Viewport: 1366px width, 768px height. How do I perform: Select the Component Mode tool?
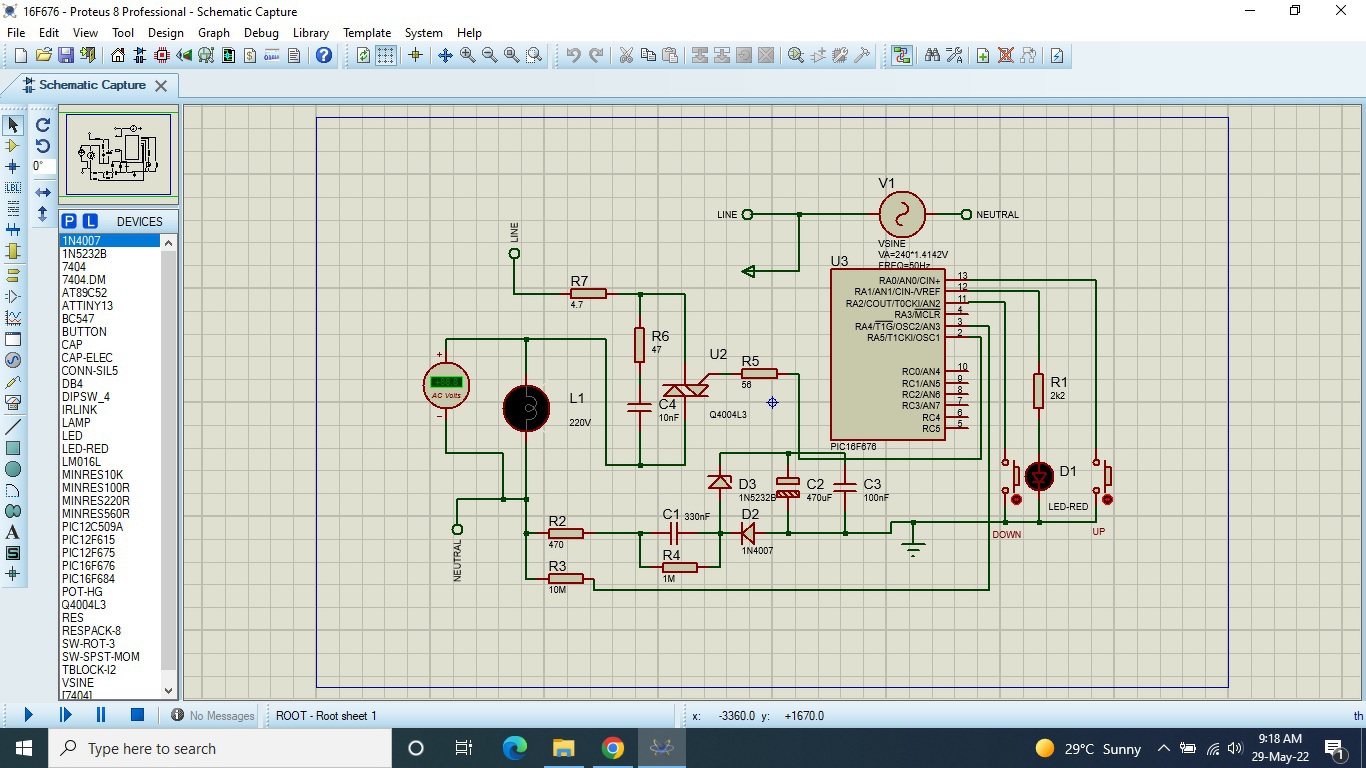13,146
